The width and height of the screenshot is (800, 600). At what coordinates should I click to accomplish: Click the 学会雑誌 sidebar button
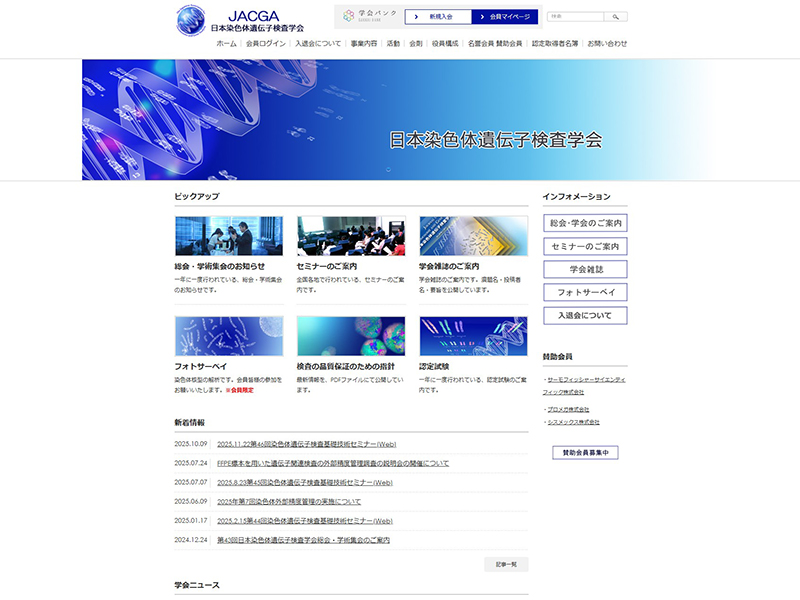tap(585, 269)
